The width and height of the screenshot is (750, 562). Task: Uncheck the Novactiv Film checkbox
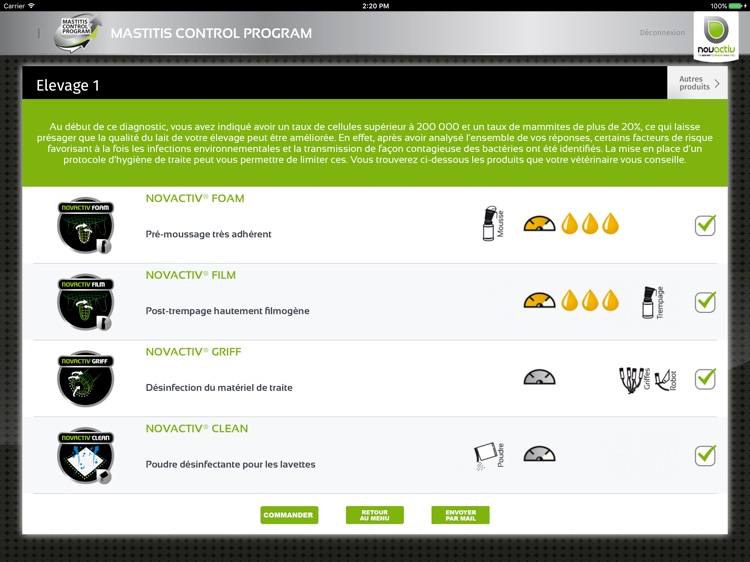705,302
